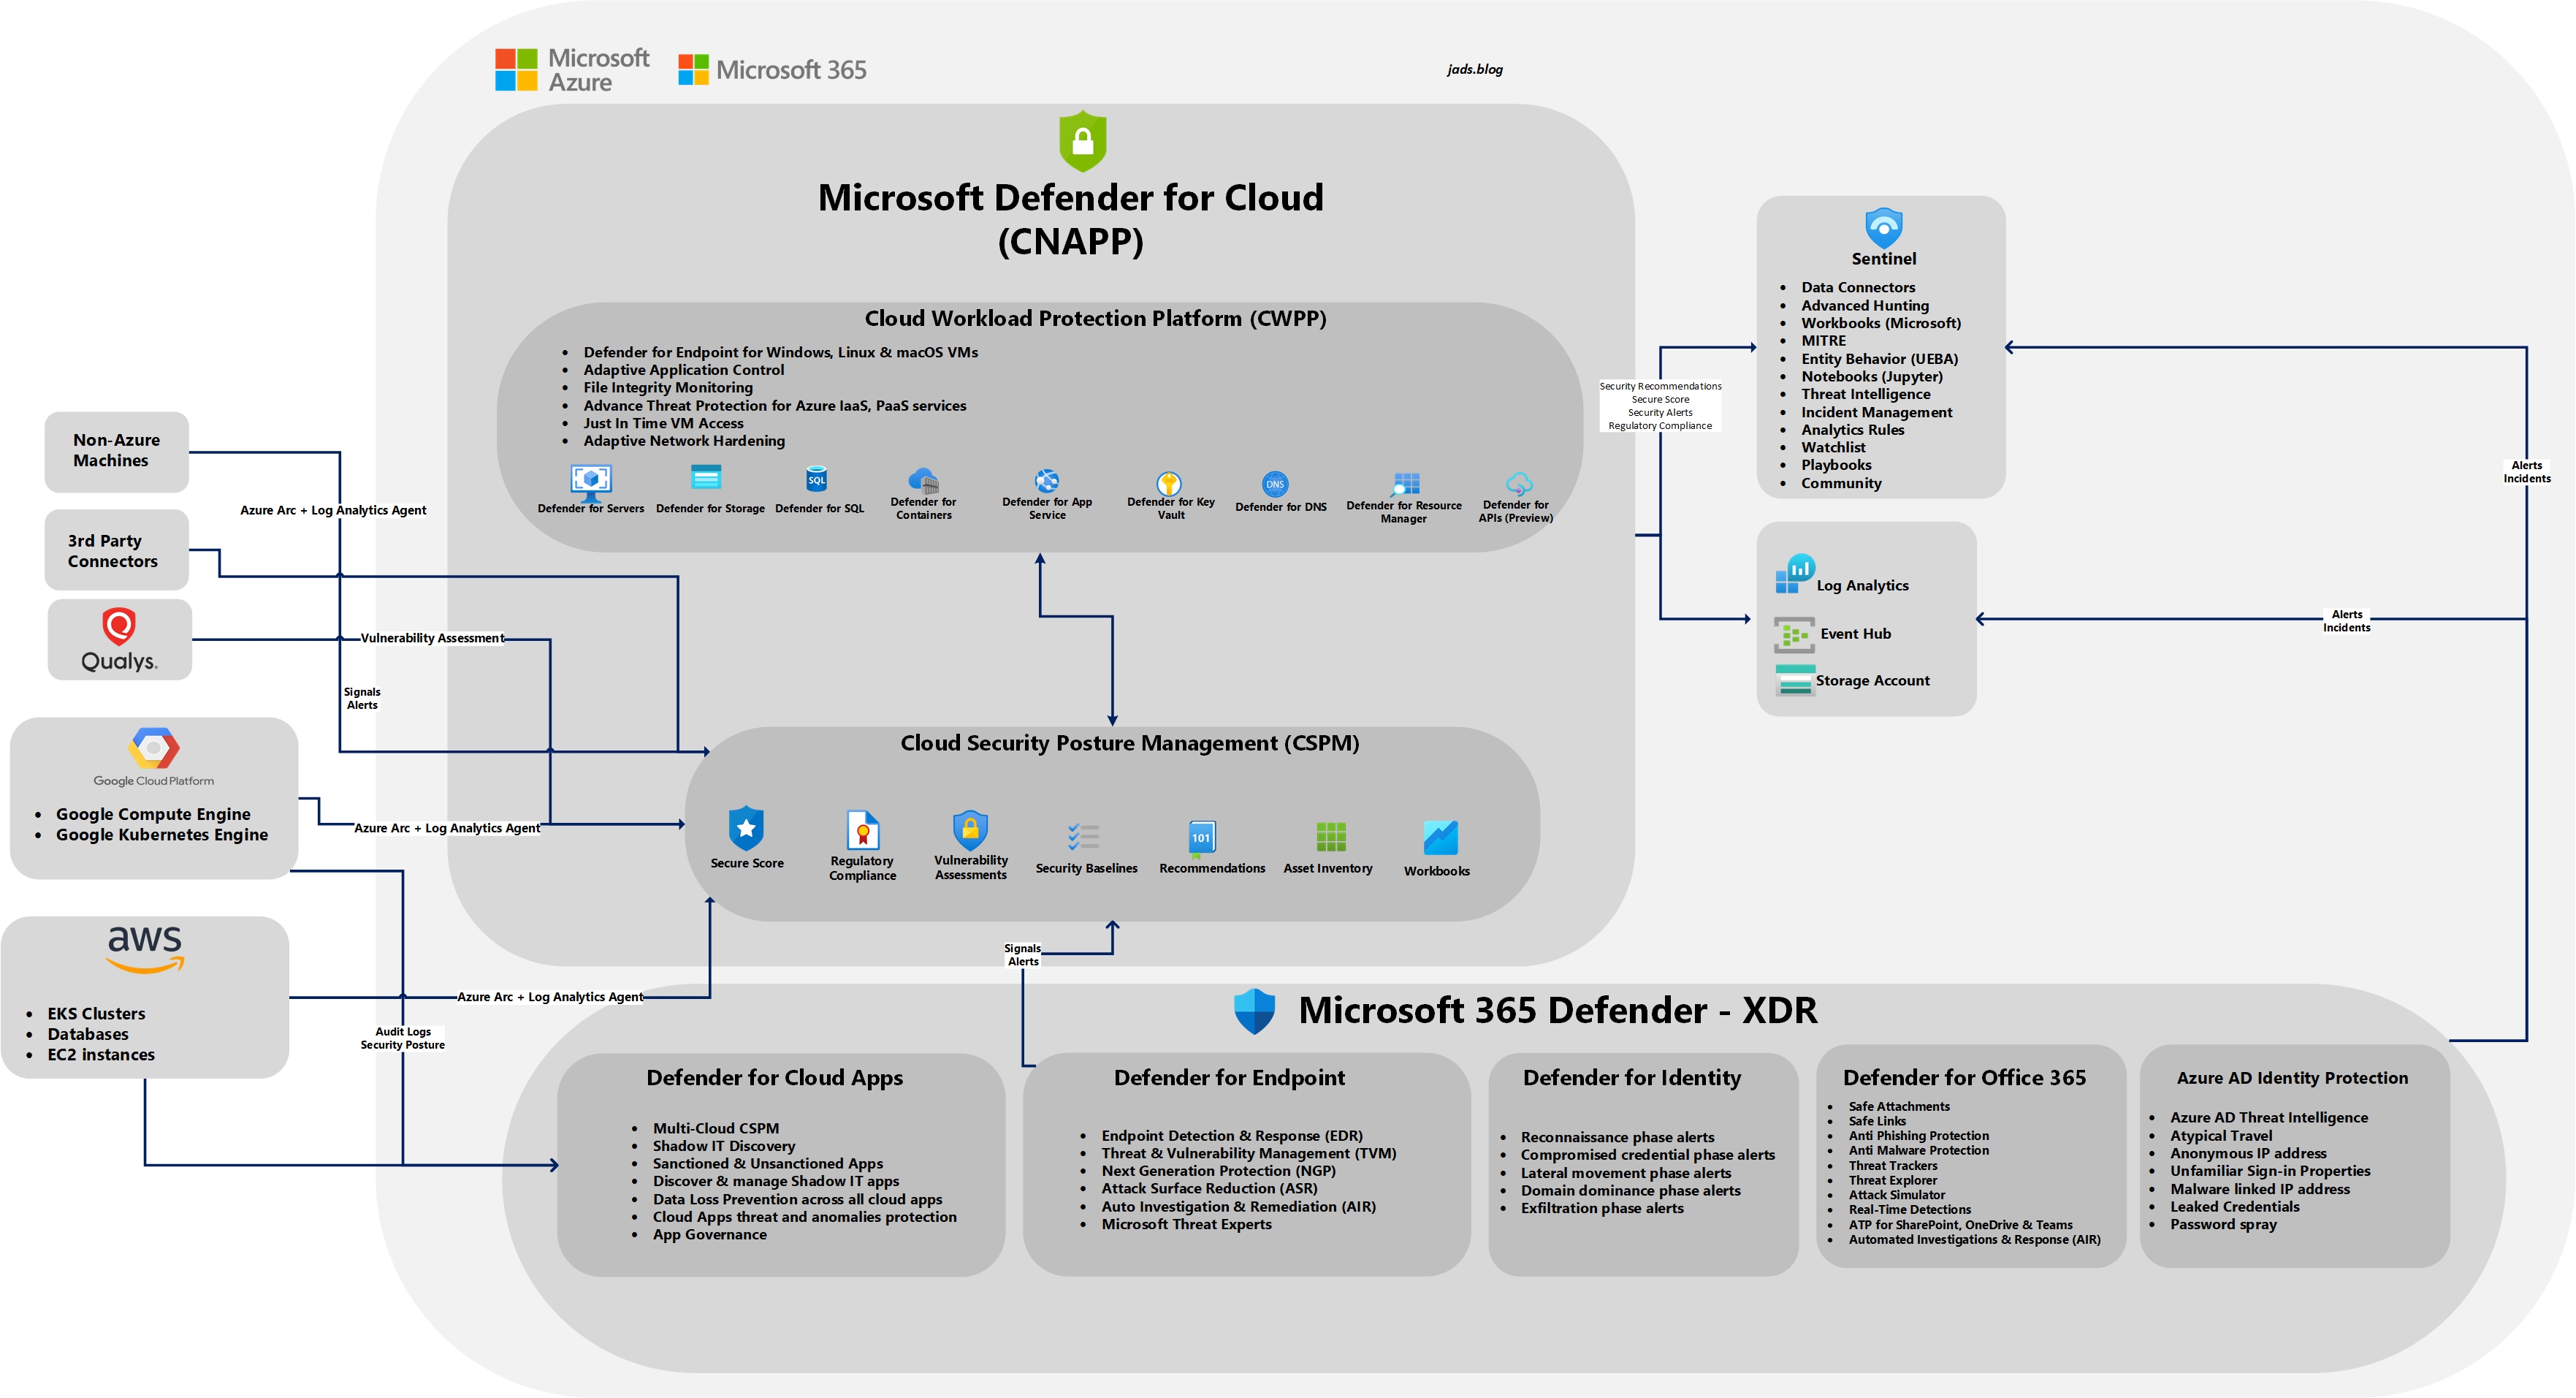Click the Defender for Containers cloud icon
The width and height of the screenshot is (2576, 1398).
pos(923,479)
